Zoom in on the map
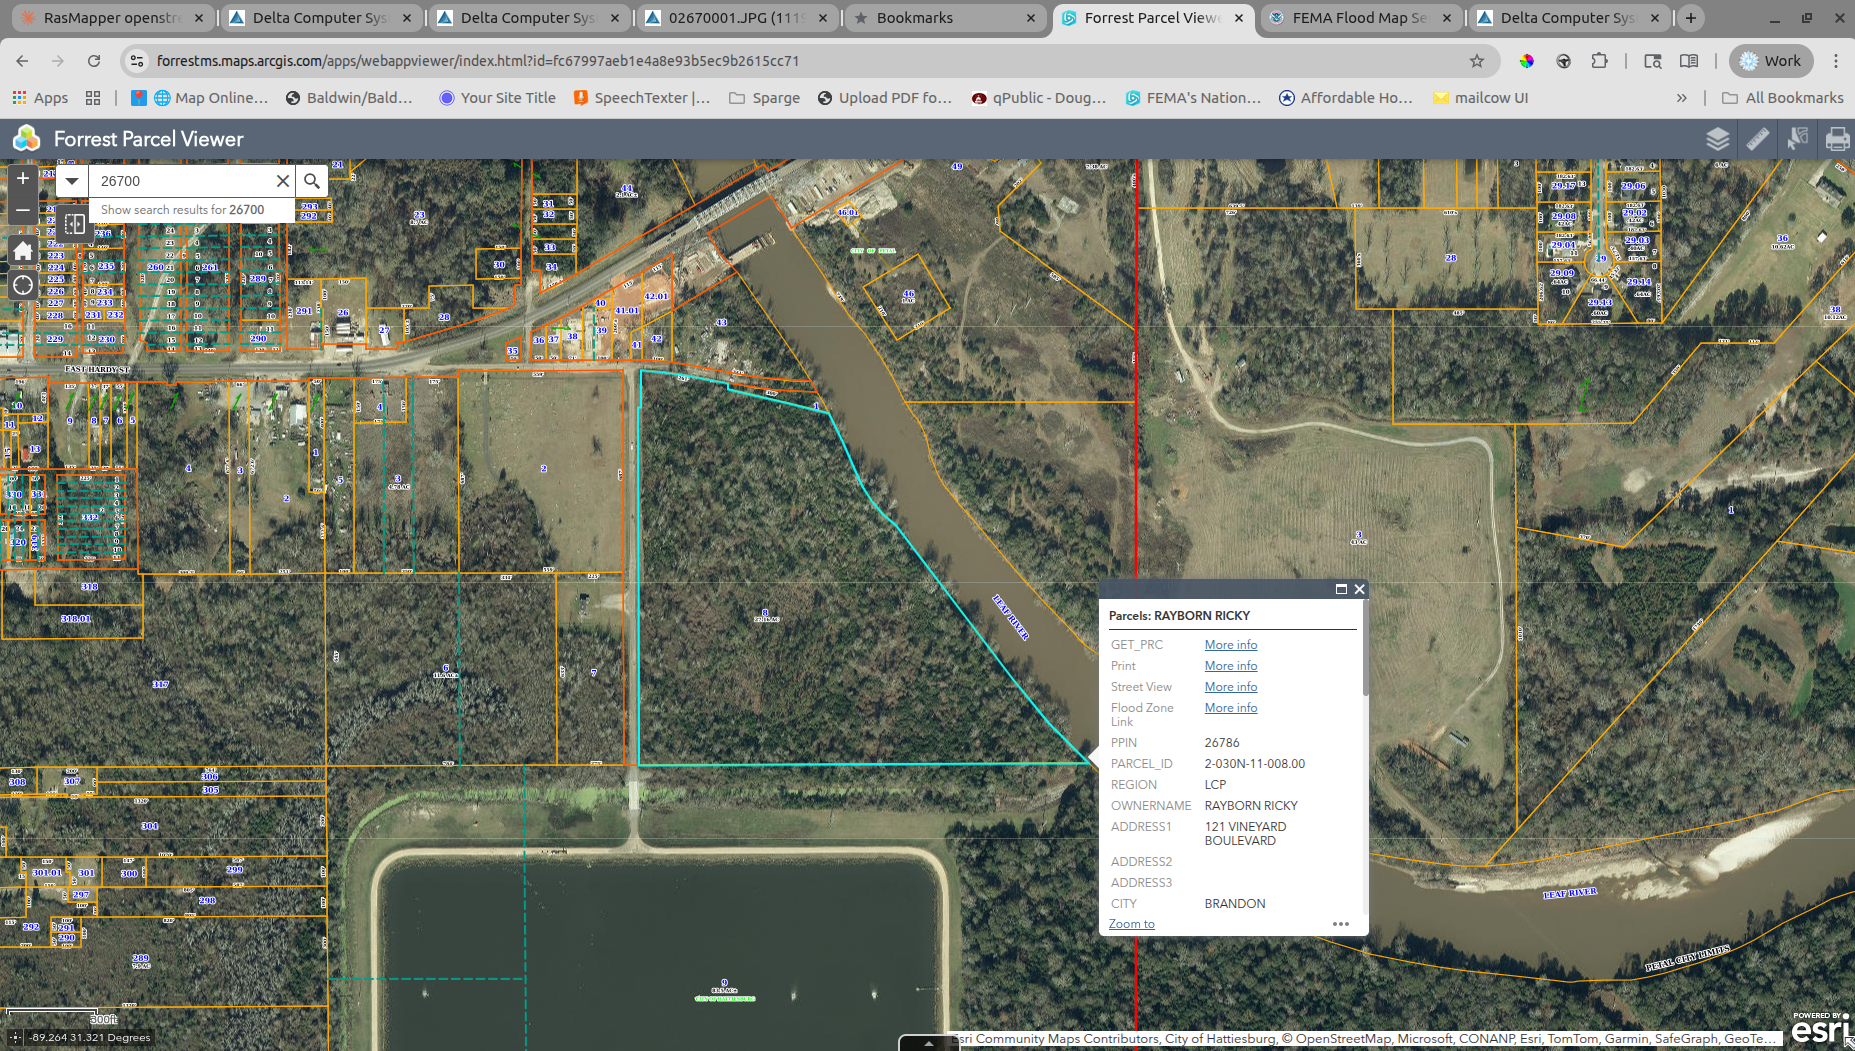This screenshot has height=1051, width=1855. point(22,178)
